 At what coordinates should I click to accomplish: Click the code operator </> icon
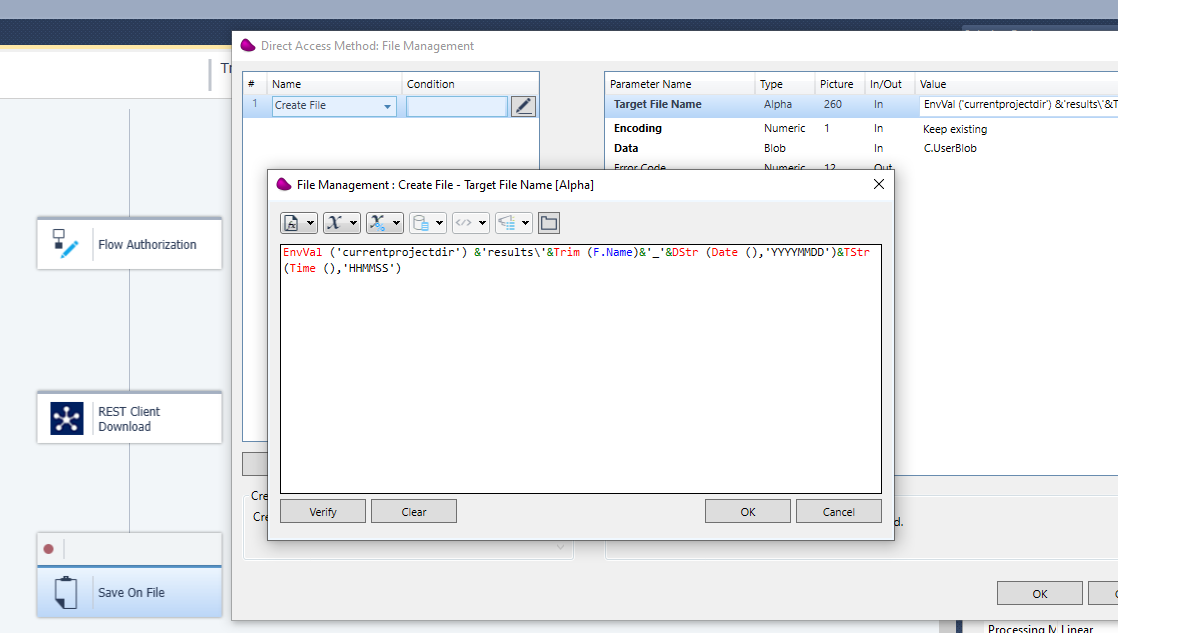[464, 222]
